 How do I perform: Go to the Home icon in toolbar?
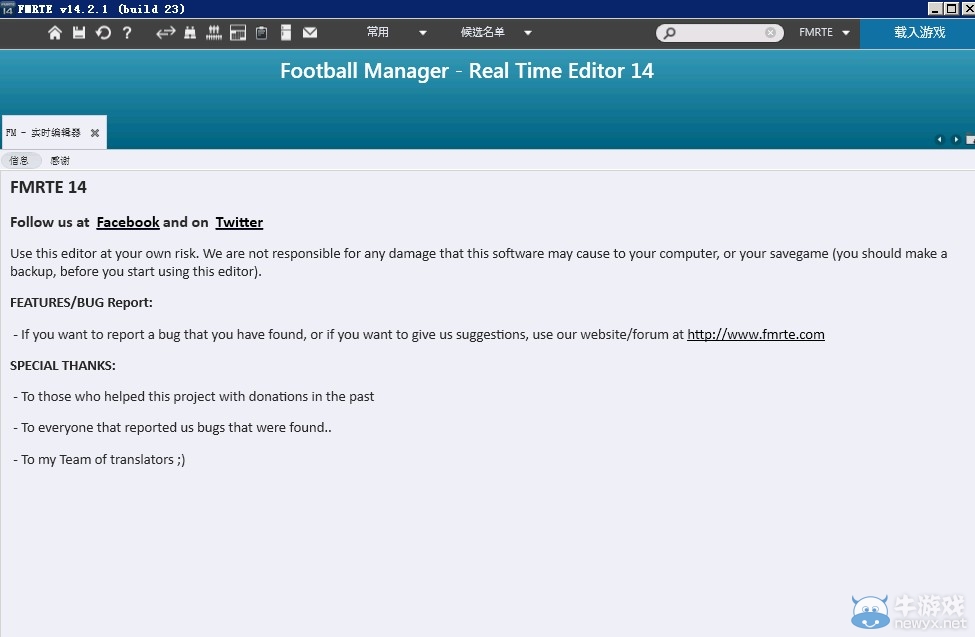coord(55,33)
